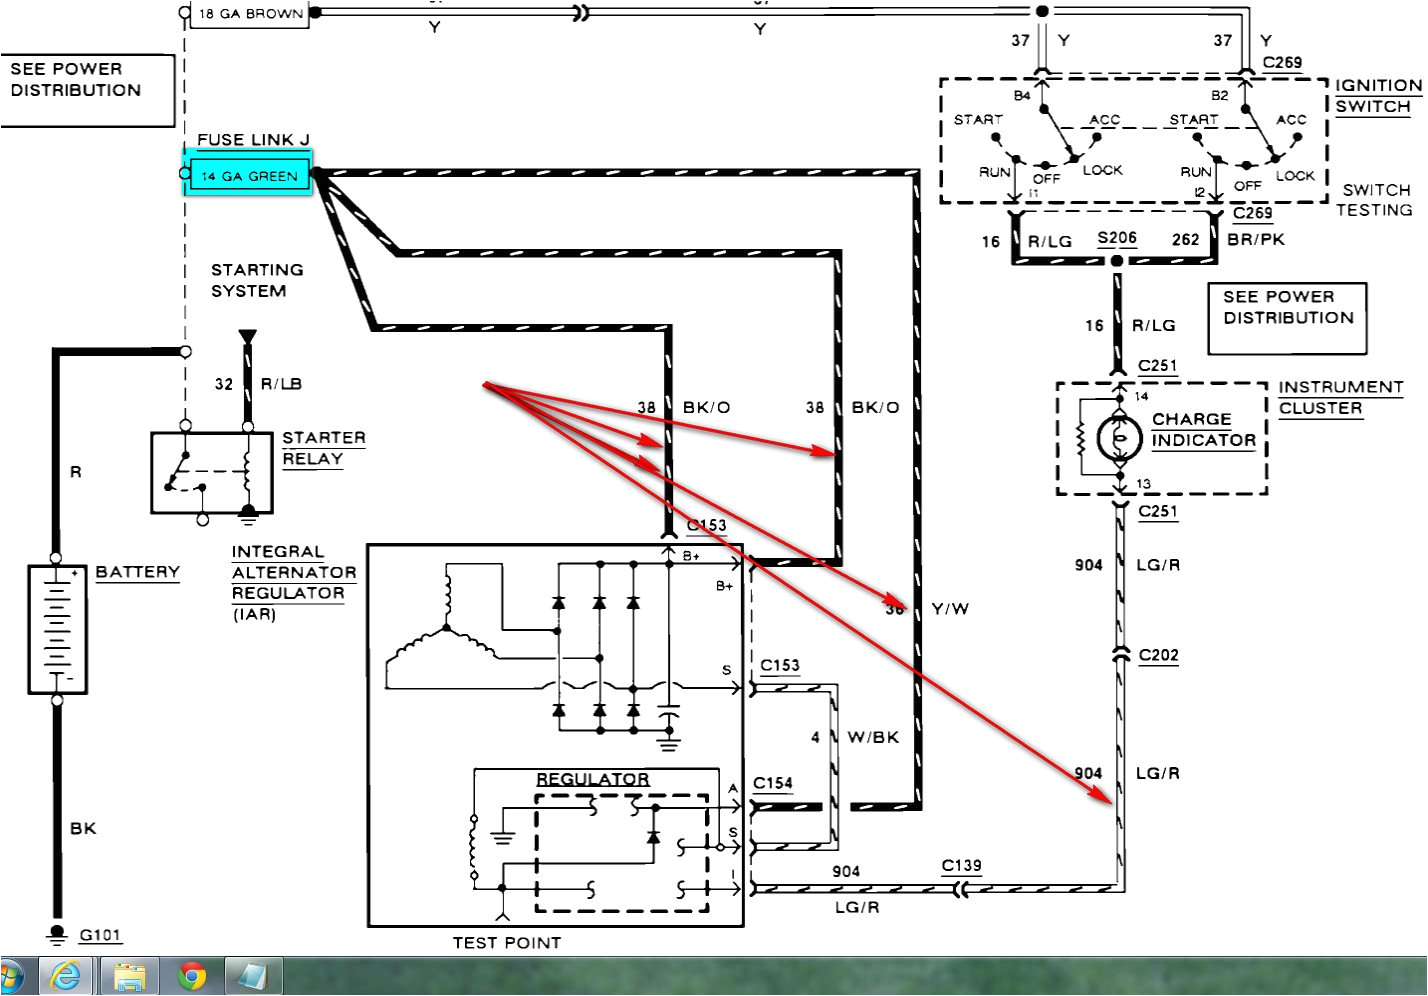This screenshot has width=1428, height=996.
Task: Click the Google Chrome taskbar icon
Action: click(191, 976)
